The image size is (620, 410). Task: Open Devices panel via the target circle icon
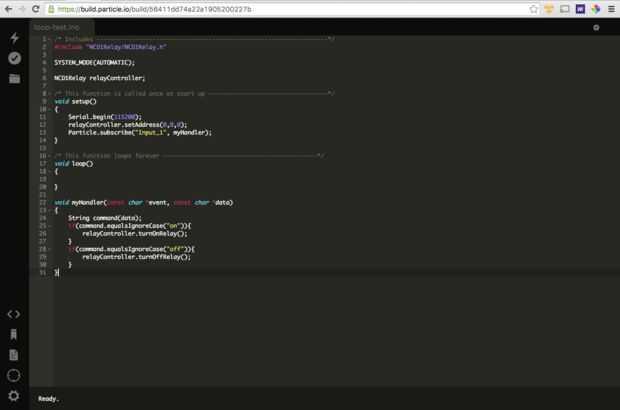tap(14, 375)
